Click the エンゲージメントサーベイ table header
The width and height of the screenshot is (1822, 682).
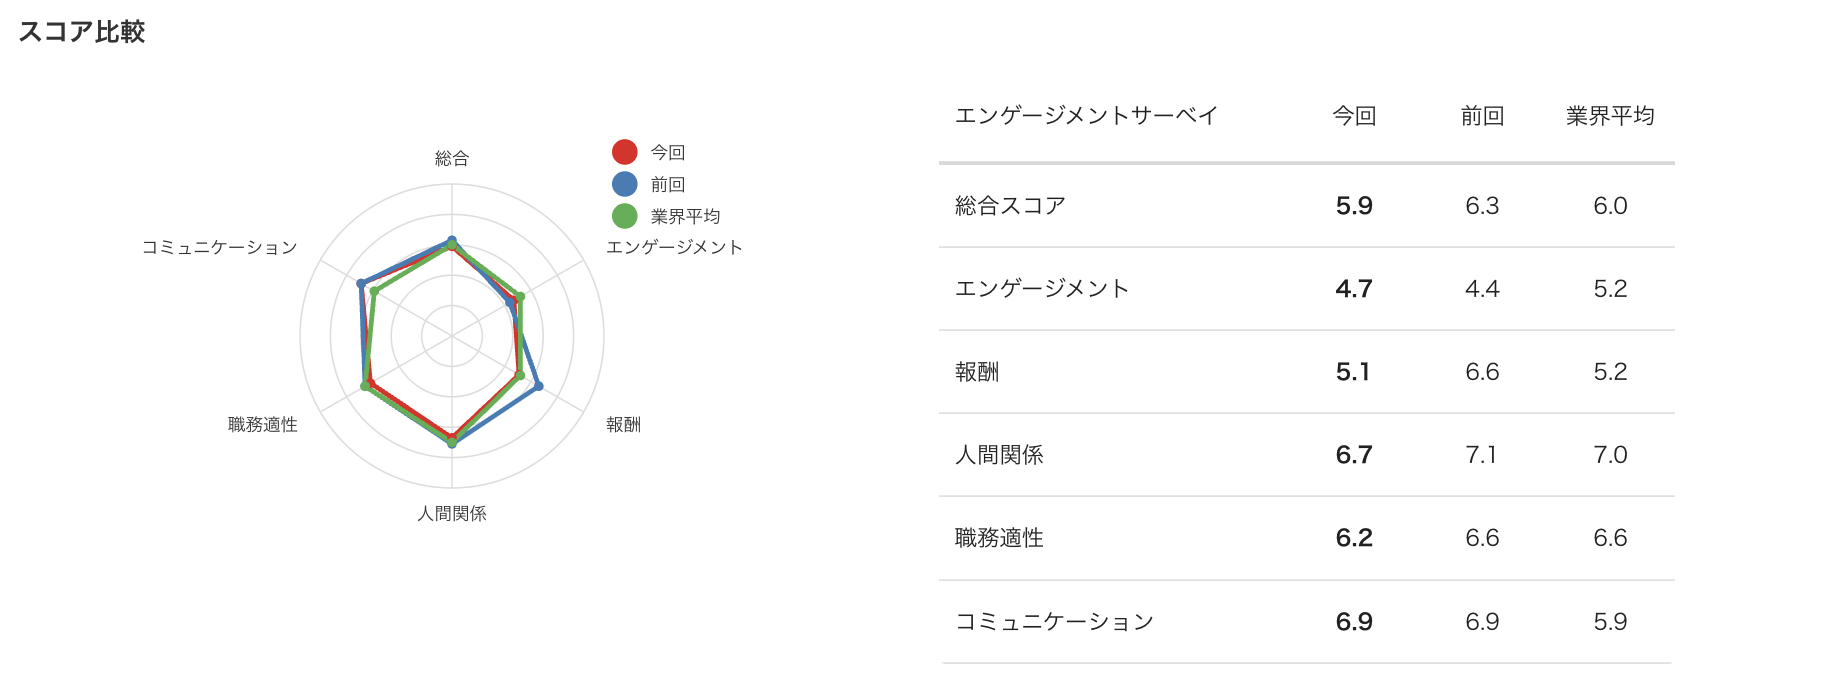click(1086, 116)
